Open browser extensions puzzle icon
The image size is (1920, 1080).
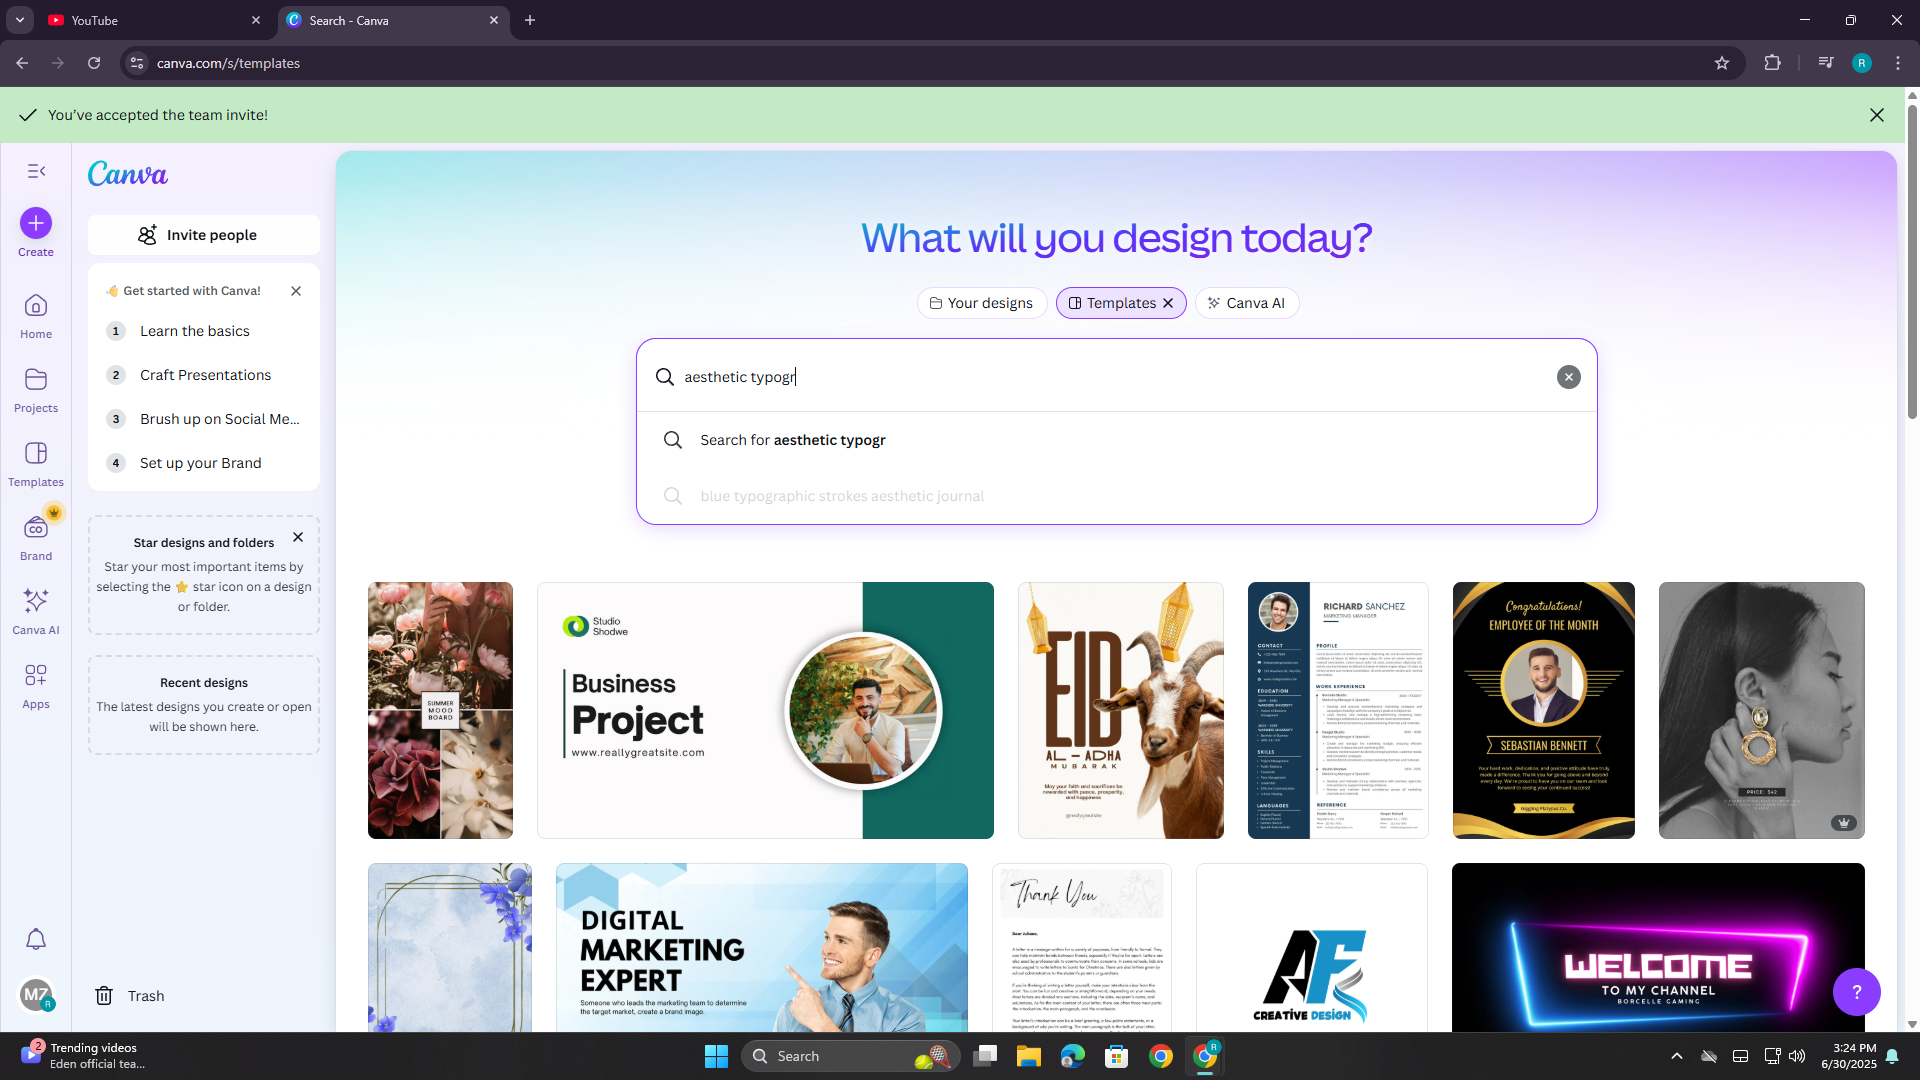coord(1773,63)
